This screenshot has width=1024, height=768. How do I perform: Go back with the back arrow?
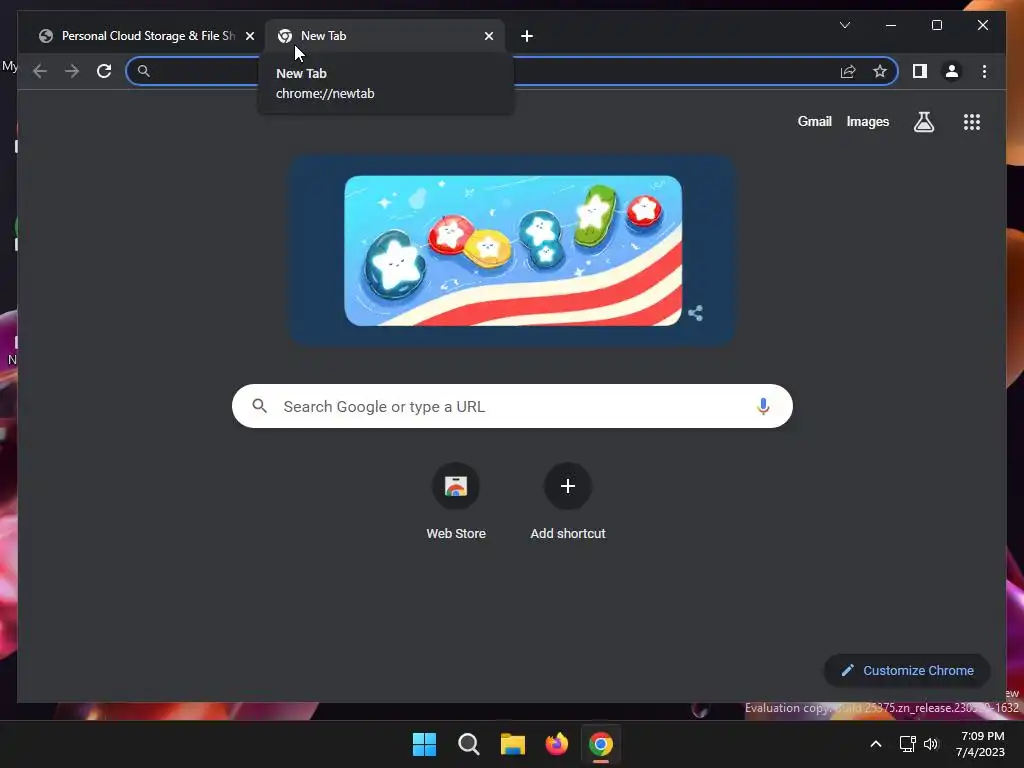(40, 71)
